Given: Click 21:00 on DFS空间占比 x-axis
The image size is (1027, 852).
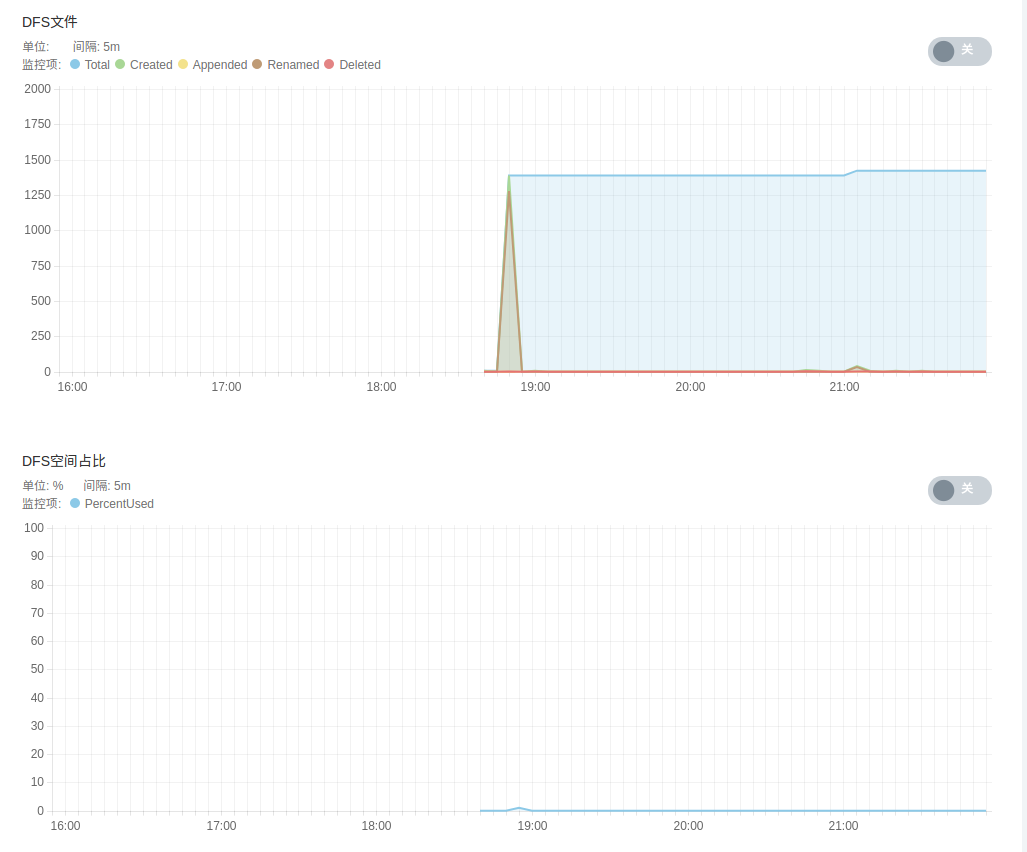Looking at the screenshot, I should 843,826.
